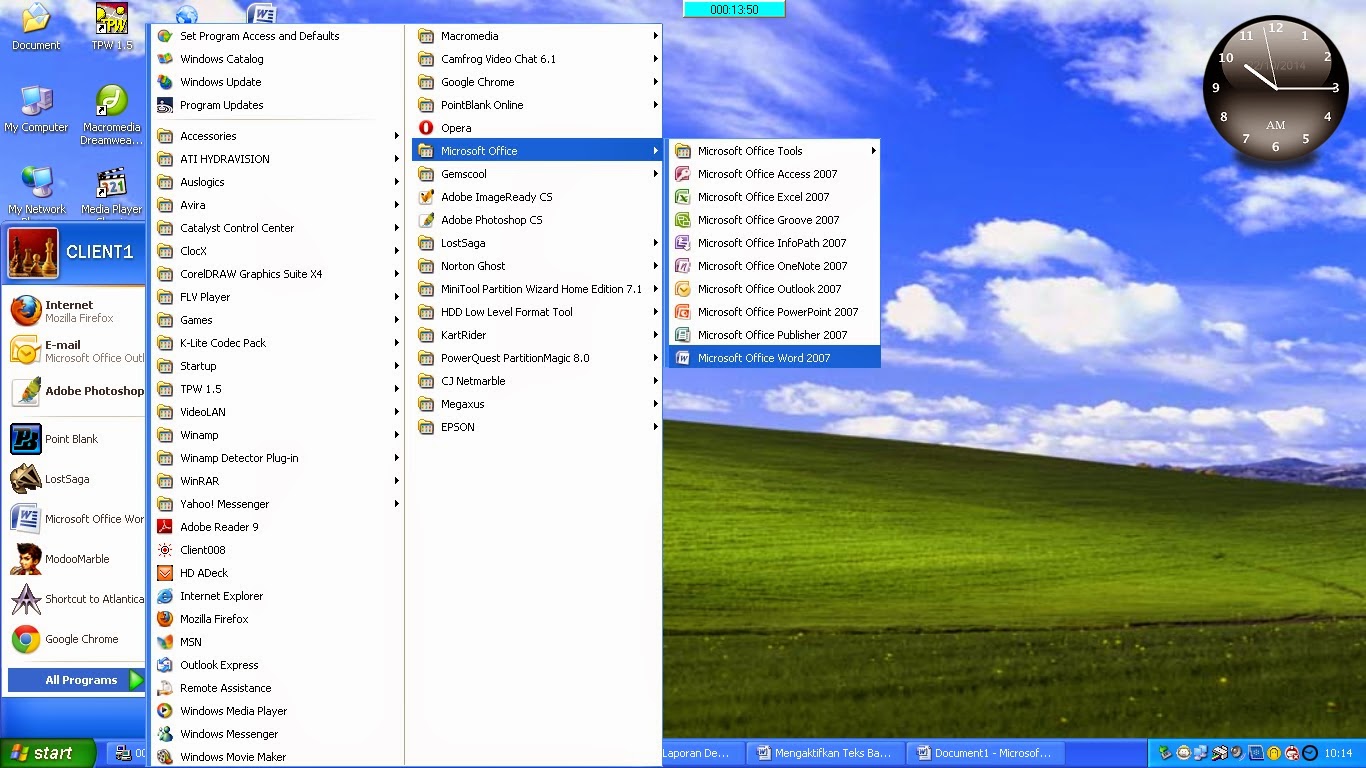Image resolution: width=1366 pixels, height=768 pixels.
Task: Open MSN from the programs list
Action: pos(277,642)
